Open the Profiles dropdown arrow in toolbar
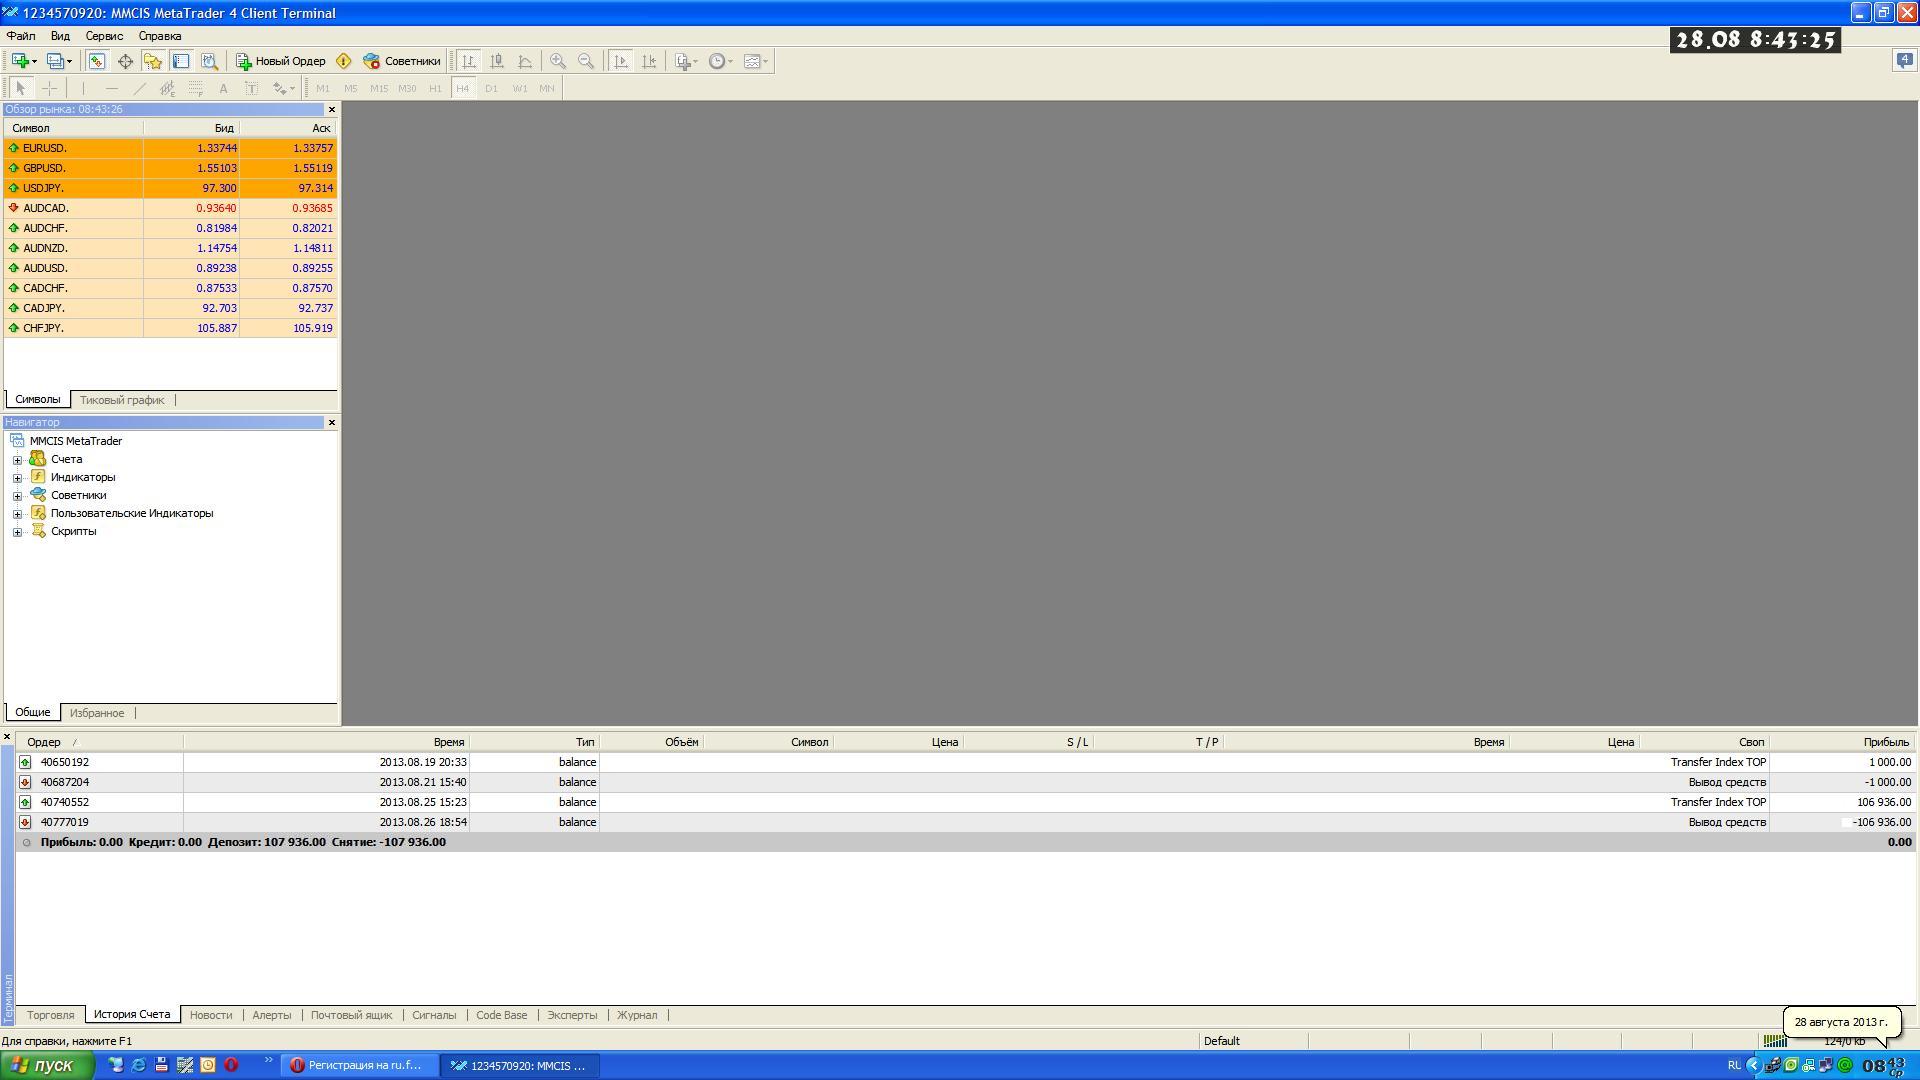1920x1080 pixels. pyautogui.click(x=69, y=61)
